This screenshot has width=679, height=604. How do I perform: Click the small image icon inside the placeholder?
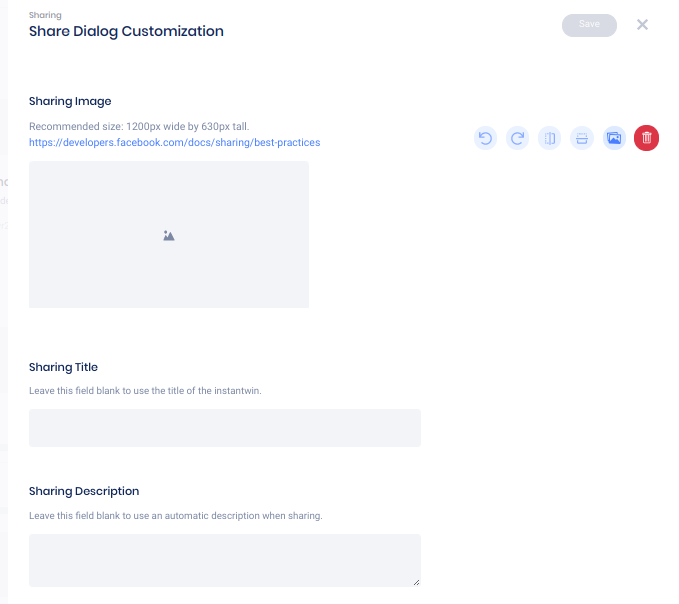coord(169,235)
